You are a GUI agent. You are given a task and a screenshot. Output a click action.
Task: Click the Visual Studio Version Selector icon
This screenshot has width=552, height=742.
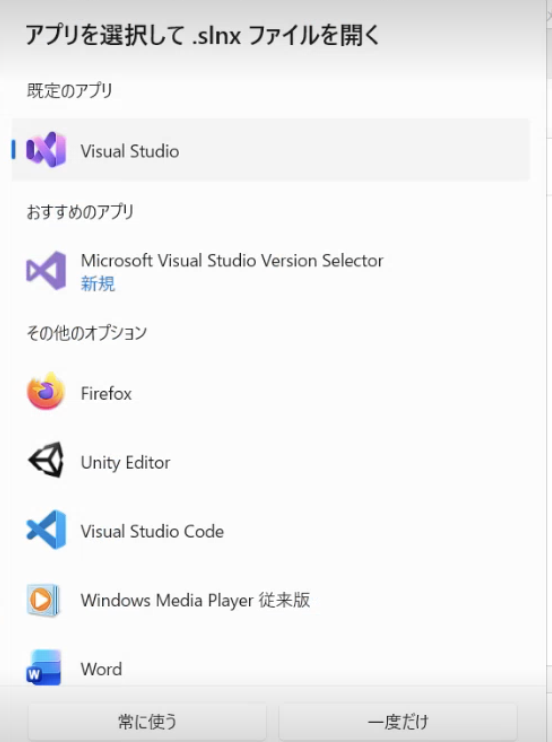click(x=46, y=271)
